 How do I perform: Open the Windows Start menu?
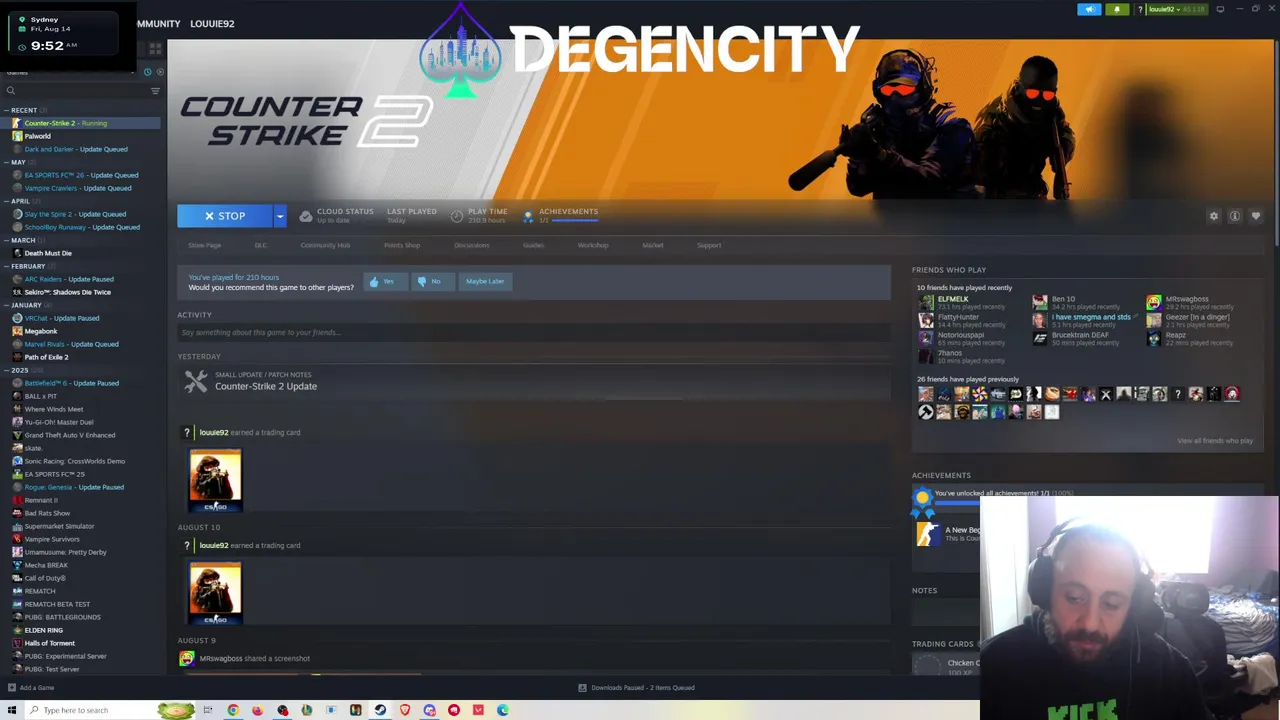[12, 710]
